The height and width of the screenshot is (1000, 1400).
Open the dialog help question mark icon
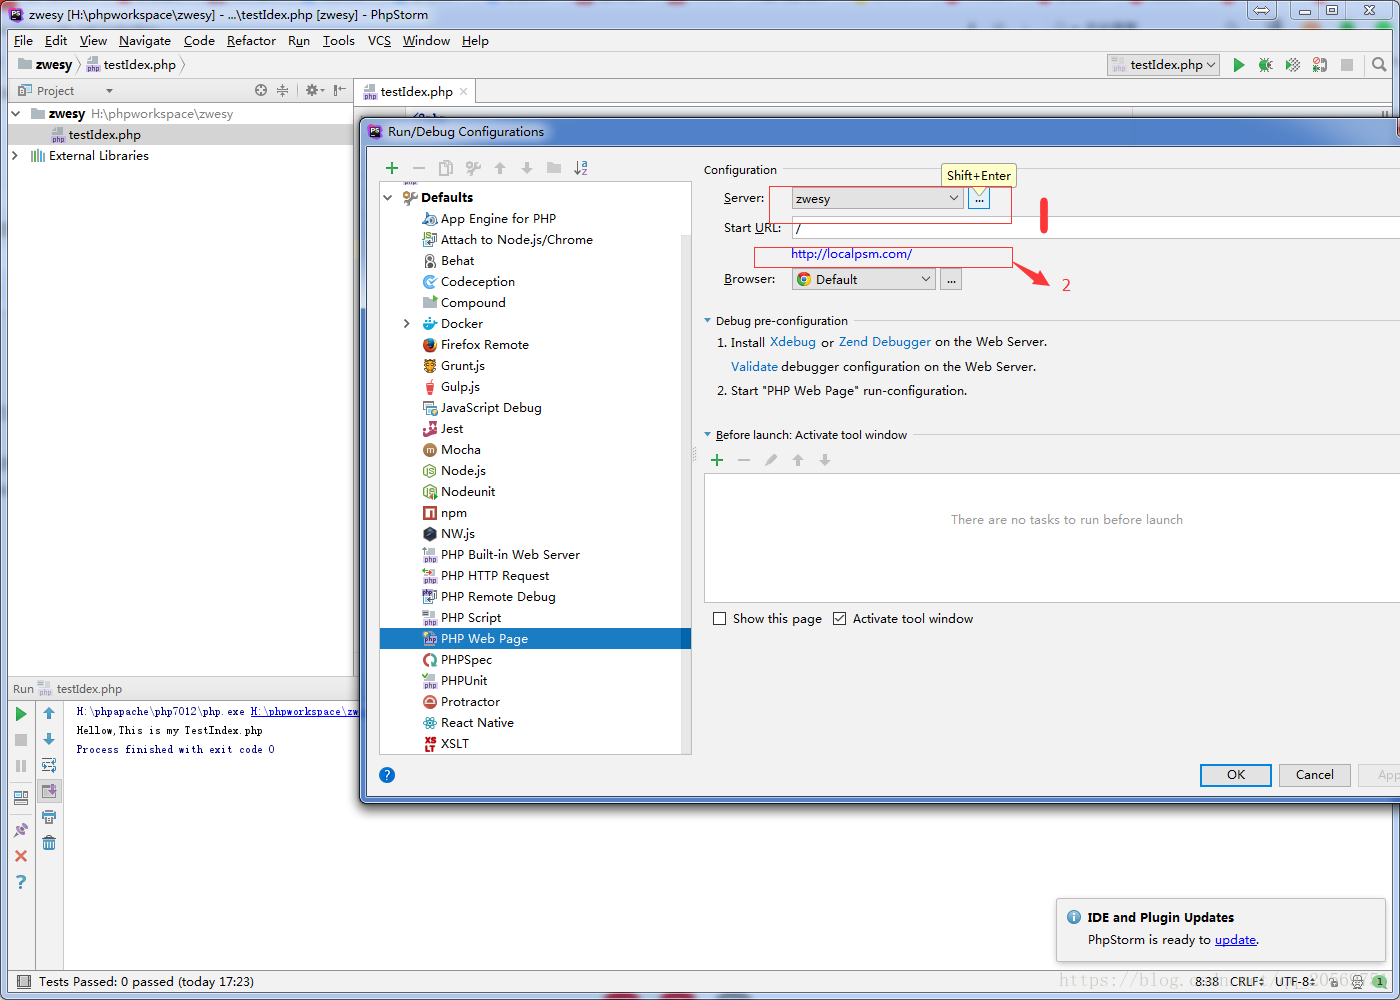click(x=387, y=775)
